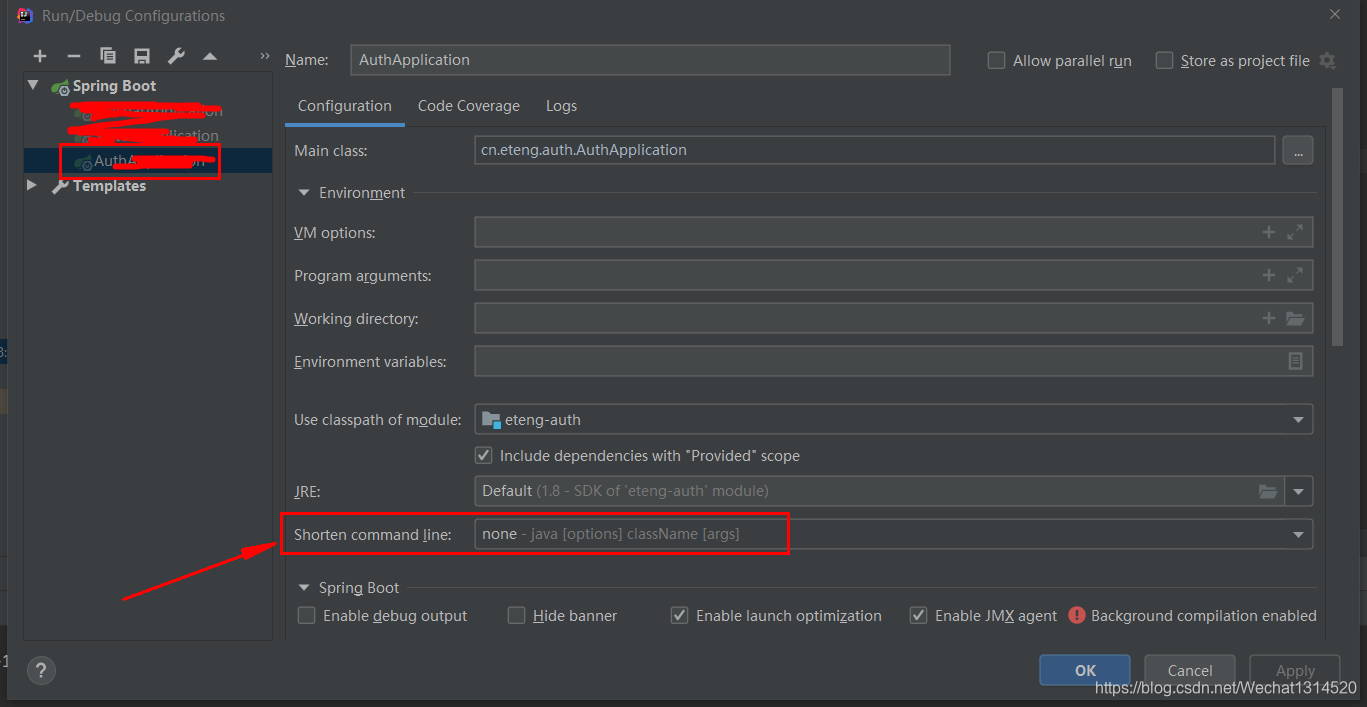Copy the AuthApplication configuration

(x=106, y=56)
